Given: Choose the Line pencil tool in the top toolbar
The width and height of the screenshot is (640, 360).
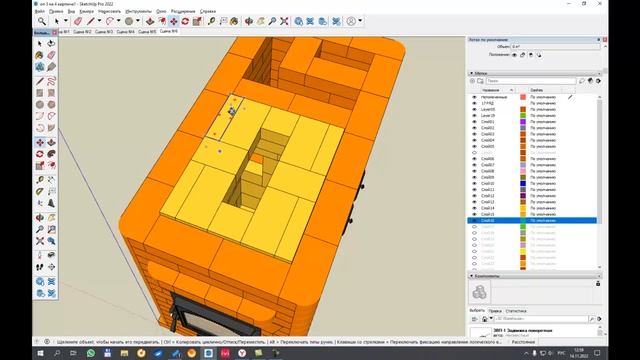Looking at the screenshot, I should [90, 21].
